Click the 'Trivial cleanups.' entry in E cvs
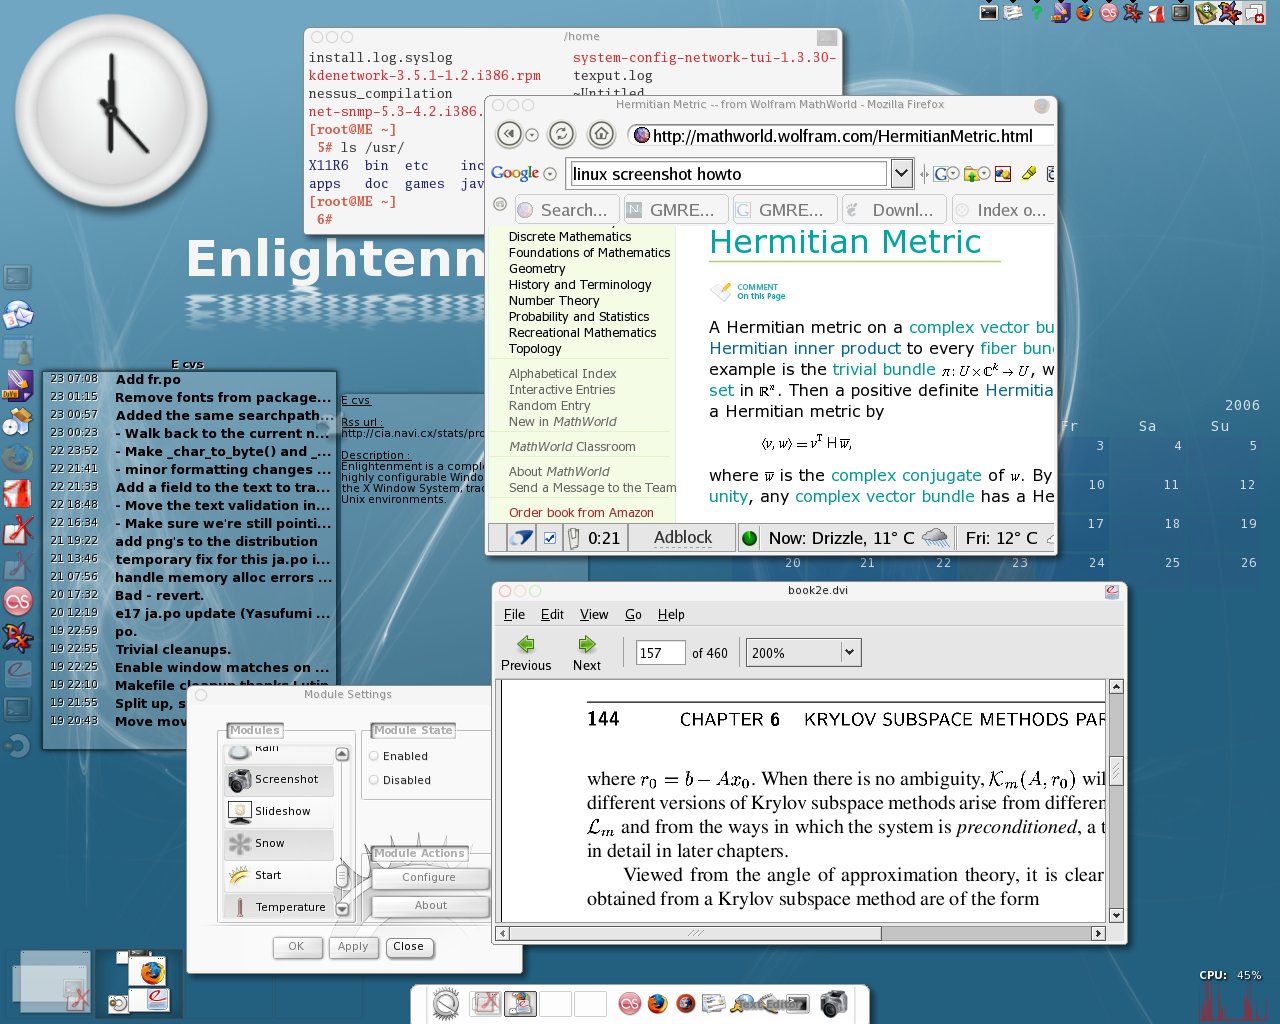The image size is (1280, 1024). coord(172,649)
